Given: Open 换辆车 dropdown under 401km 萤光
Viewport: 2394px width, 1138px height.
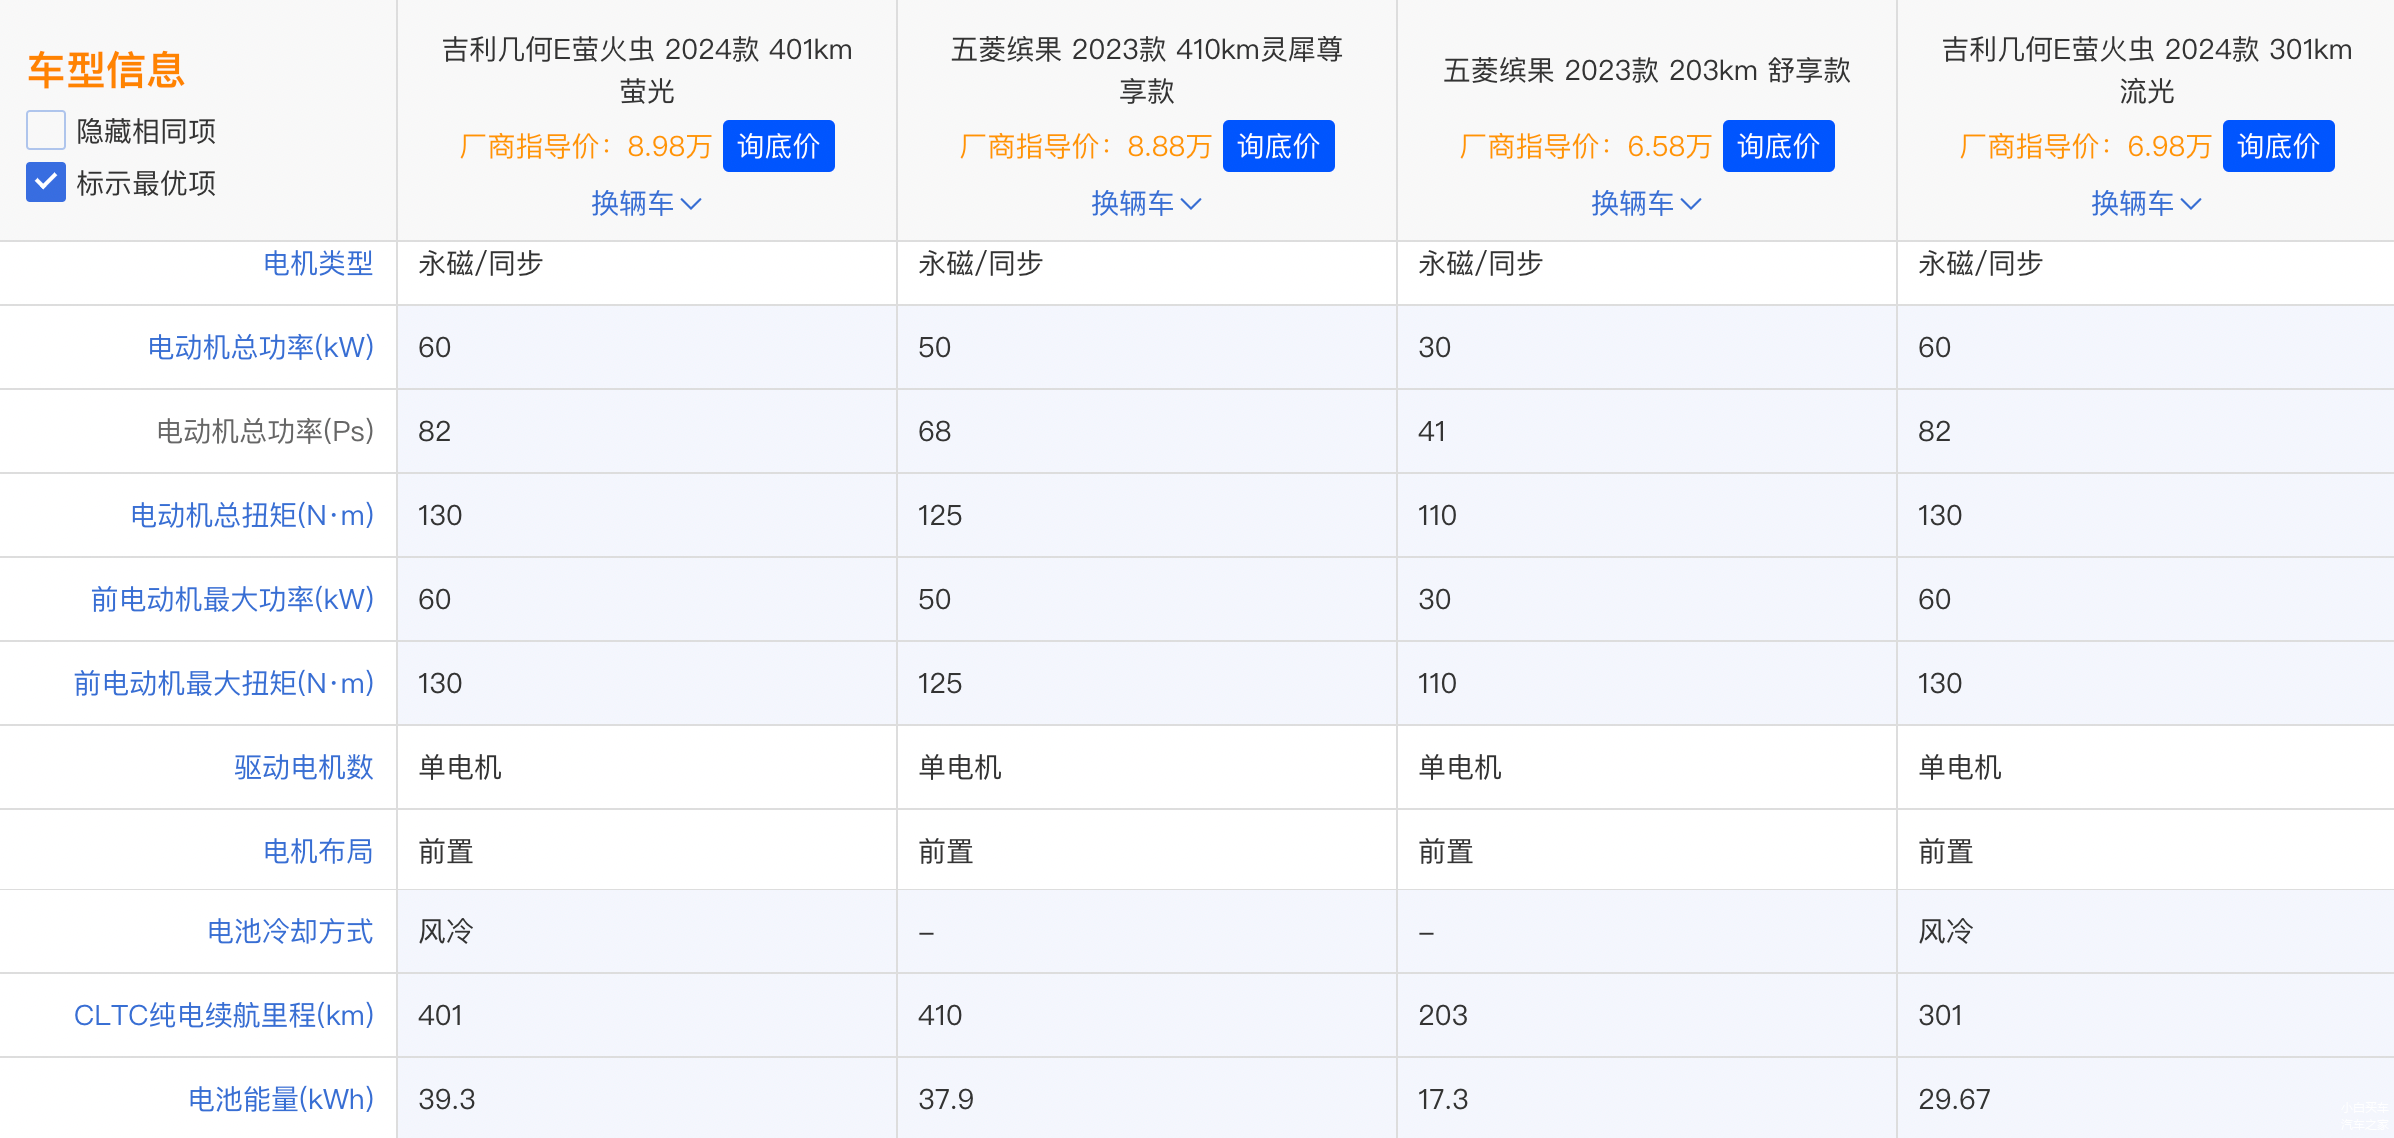Looking at the screenshot, I should (x=646, y=203).
